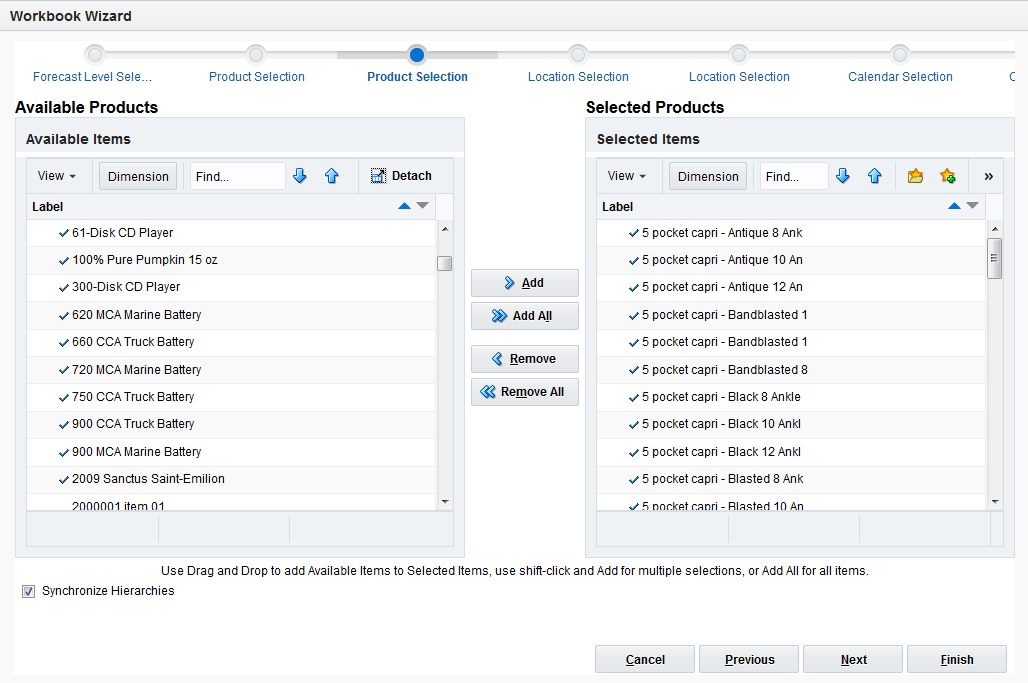Screen dimensions: 1028x683
Task: Select 100% Pure Pumpkin 15 oz item
Action: click(x=231, y=260)
